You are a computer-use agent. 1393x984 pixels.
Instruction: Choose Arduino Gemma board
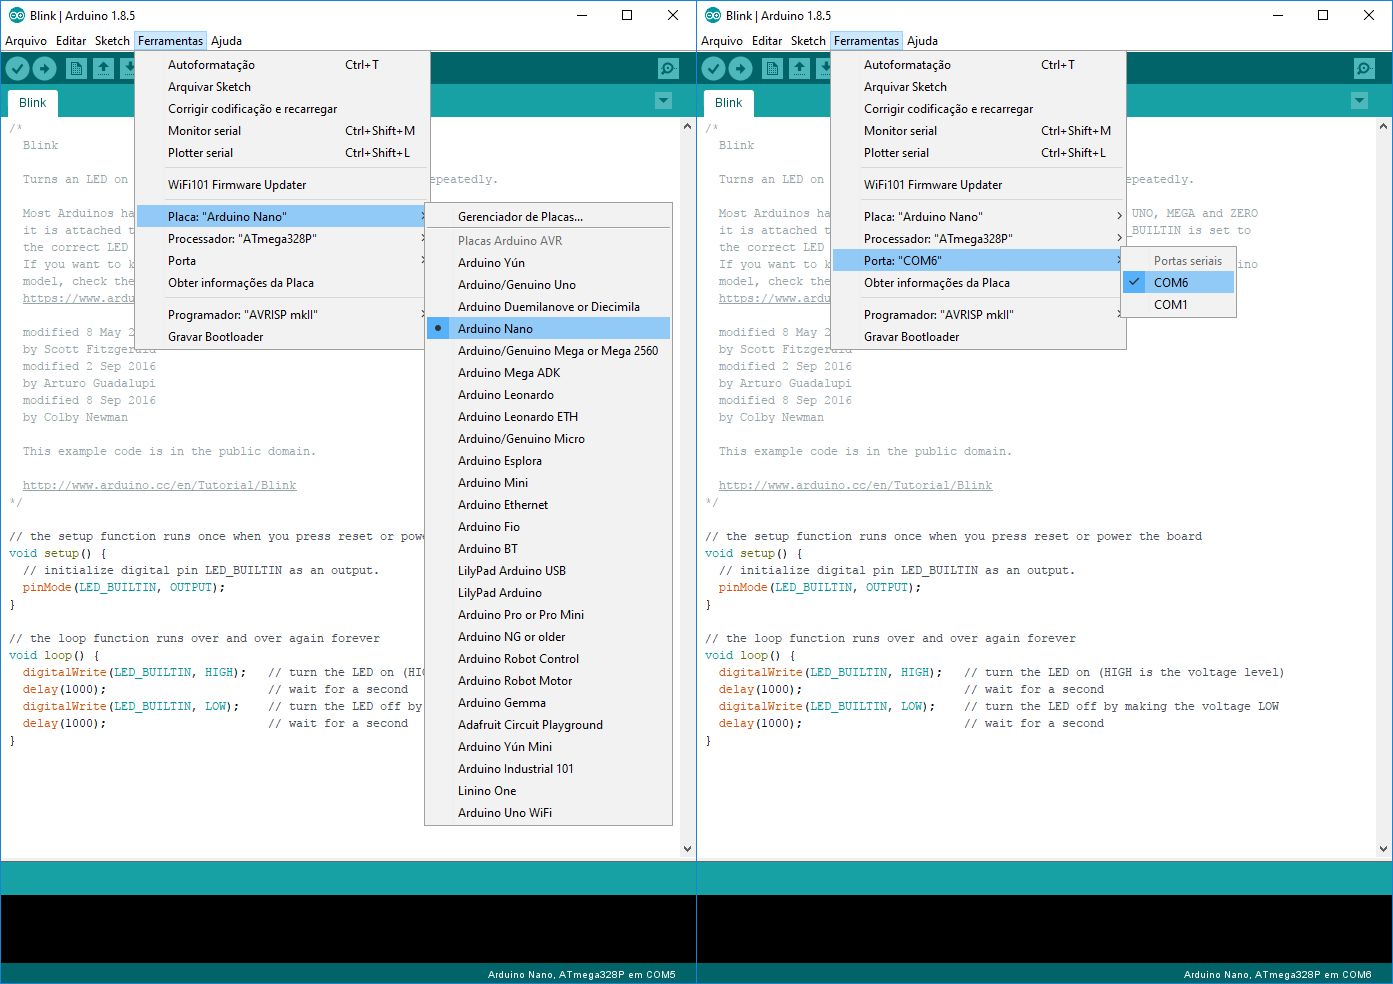[x=548, y=702]
